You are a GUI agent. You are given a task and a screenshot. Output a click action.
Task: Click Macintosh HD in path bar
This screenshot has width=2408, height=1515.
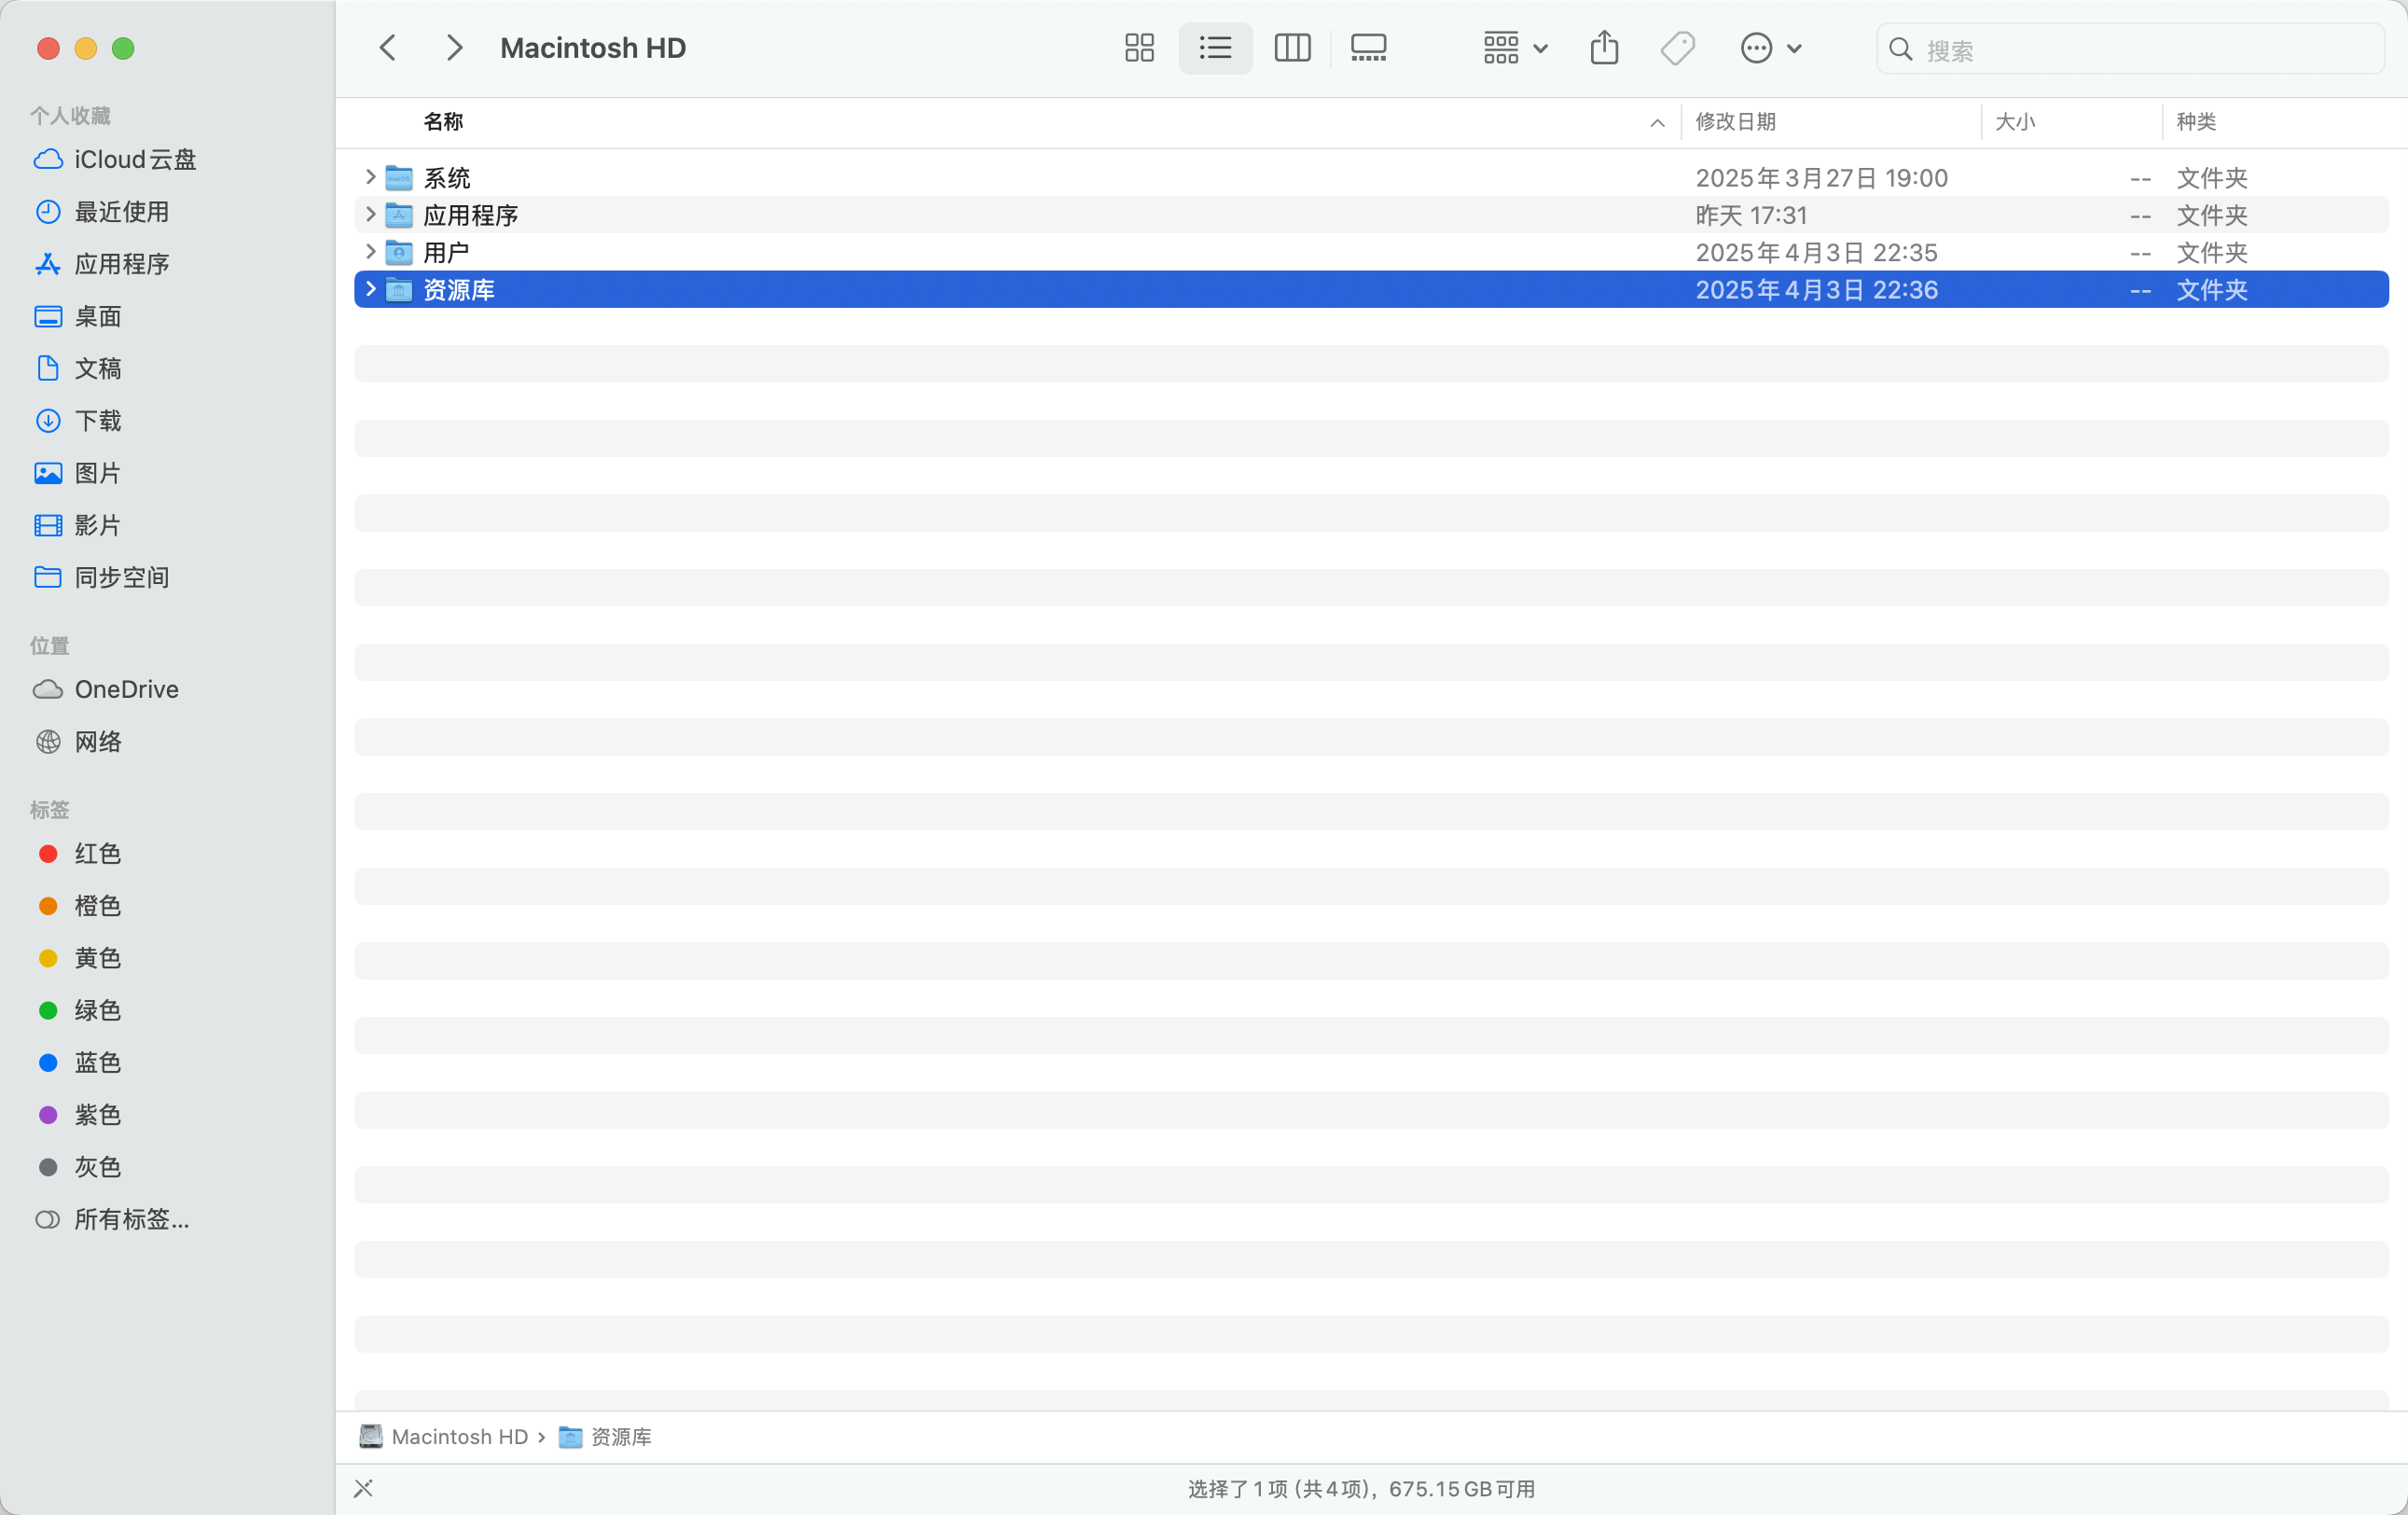click(x=458, y=1437)
